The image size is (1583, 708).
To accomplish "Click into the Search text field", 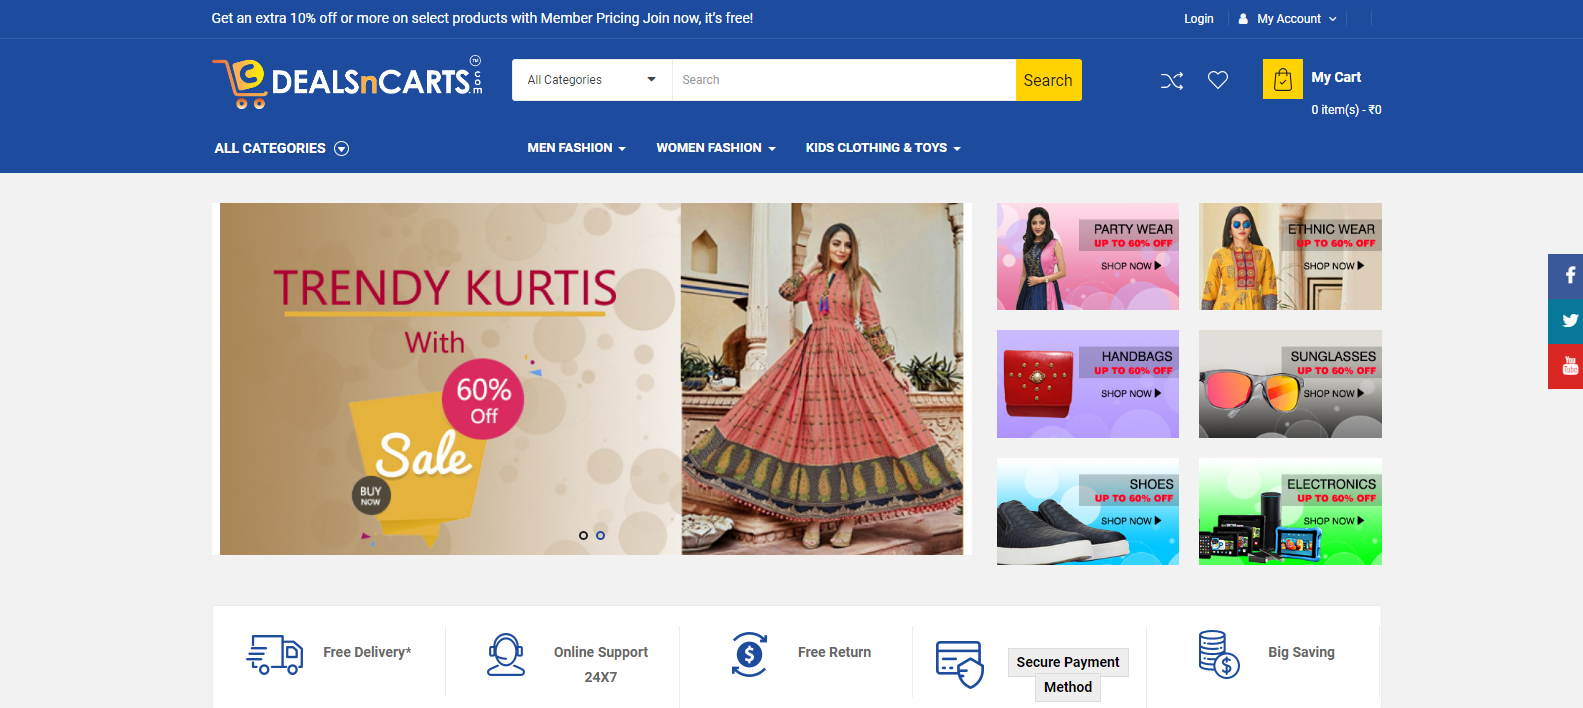I will point(843,80).
